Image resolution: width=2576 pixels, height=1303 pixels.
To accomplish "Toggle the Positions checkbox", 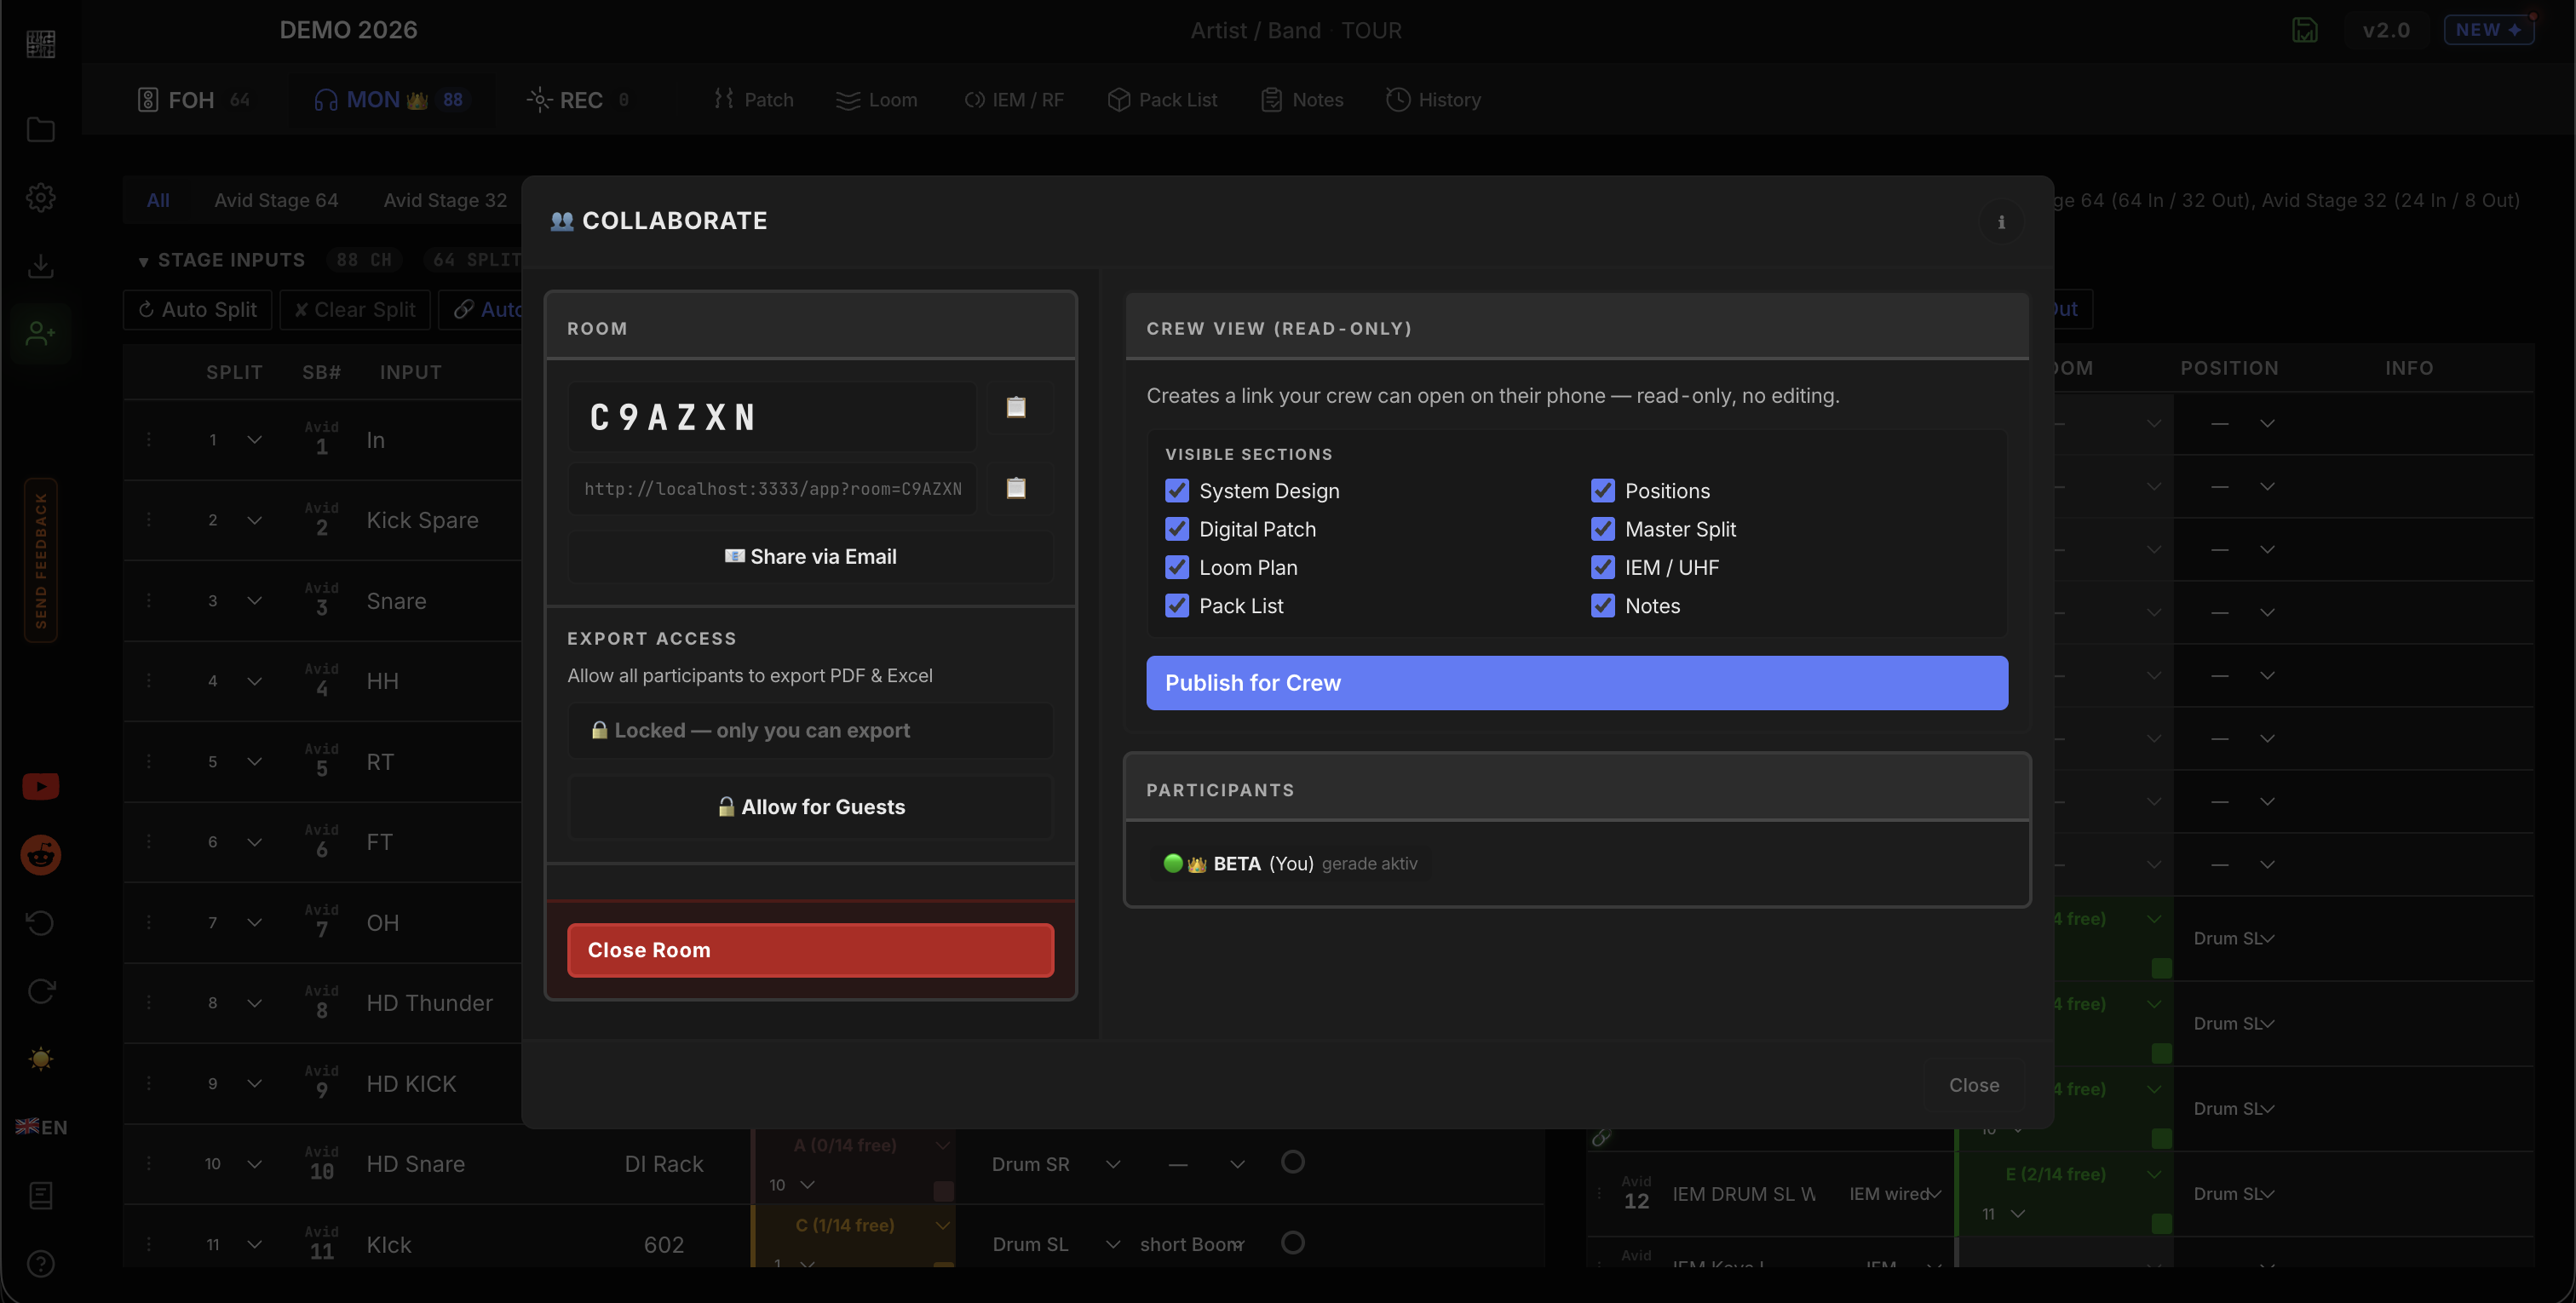I will click(x=1603, y=491).
